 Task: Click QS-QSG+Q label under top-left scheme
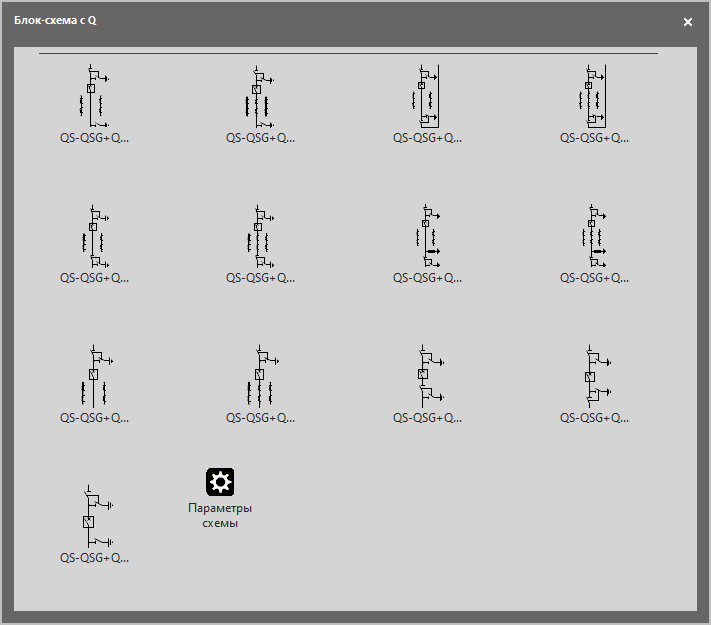[x=94, y=138]
